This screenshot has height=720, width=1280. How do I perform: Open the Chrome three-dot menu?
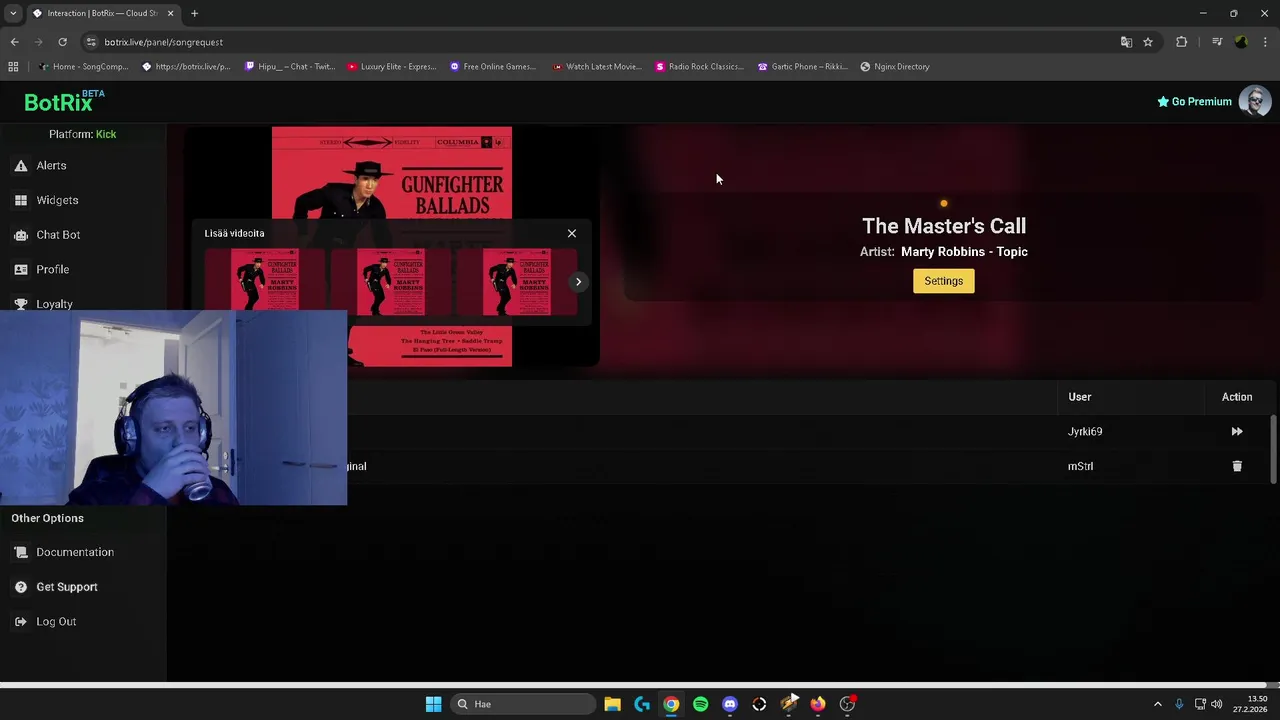(1265, 42)
